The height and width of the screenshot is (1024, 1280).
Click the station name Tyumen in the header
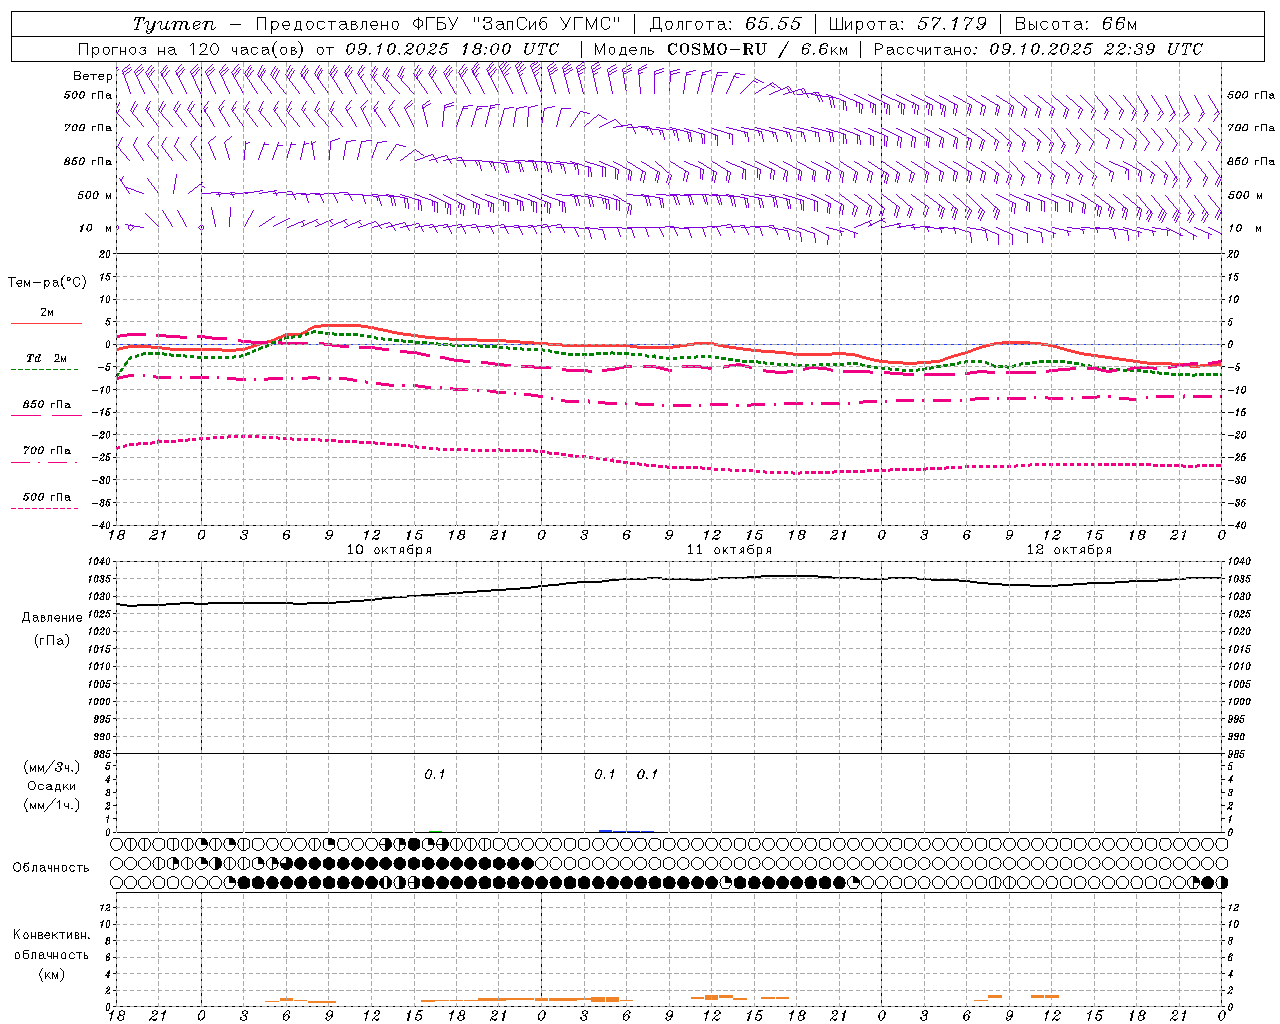(x=174, y=24)
